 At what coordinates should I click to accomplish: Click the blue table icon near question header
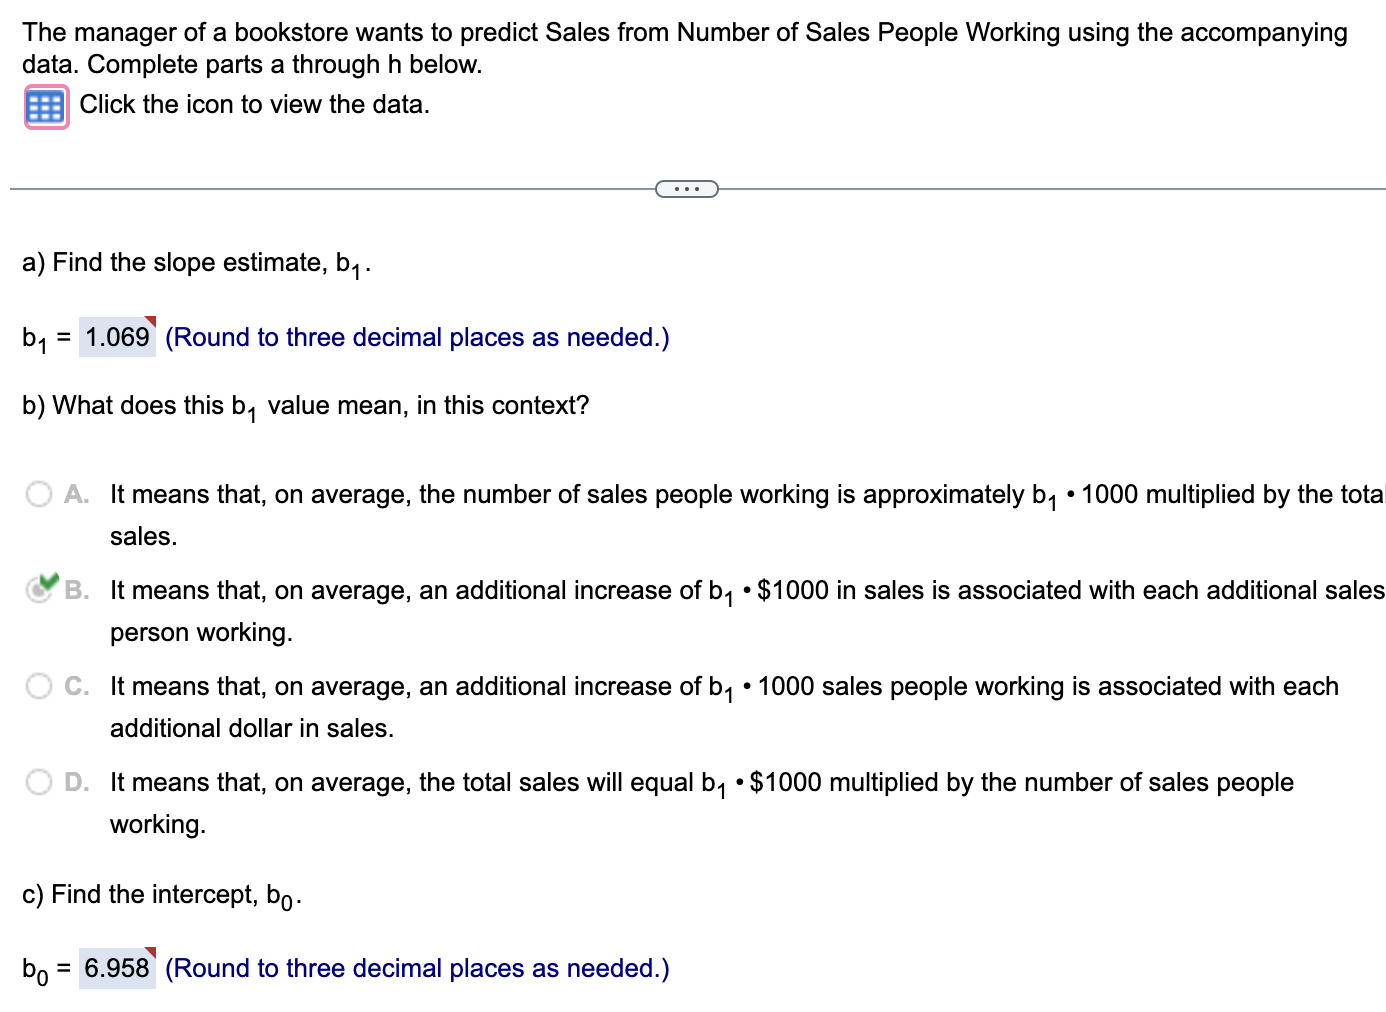45,105
